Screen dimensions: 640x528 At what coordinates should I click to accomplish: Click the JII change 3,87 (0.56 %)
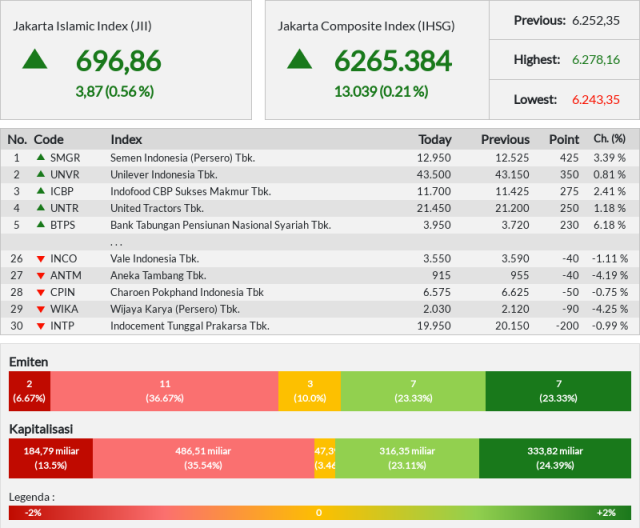[114, 91]
